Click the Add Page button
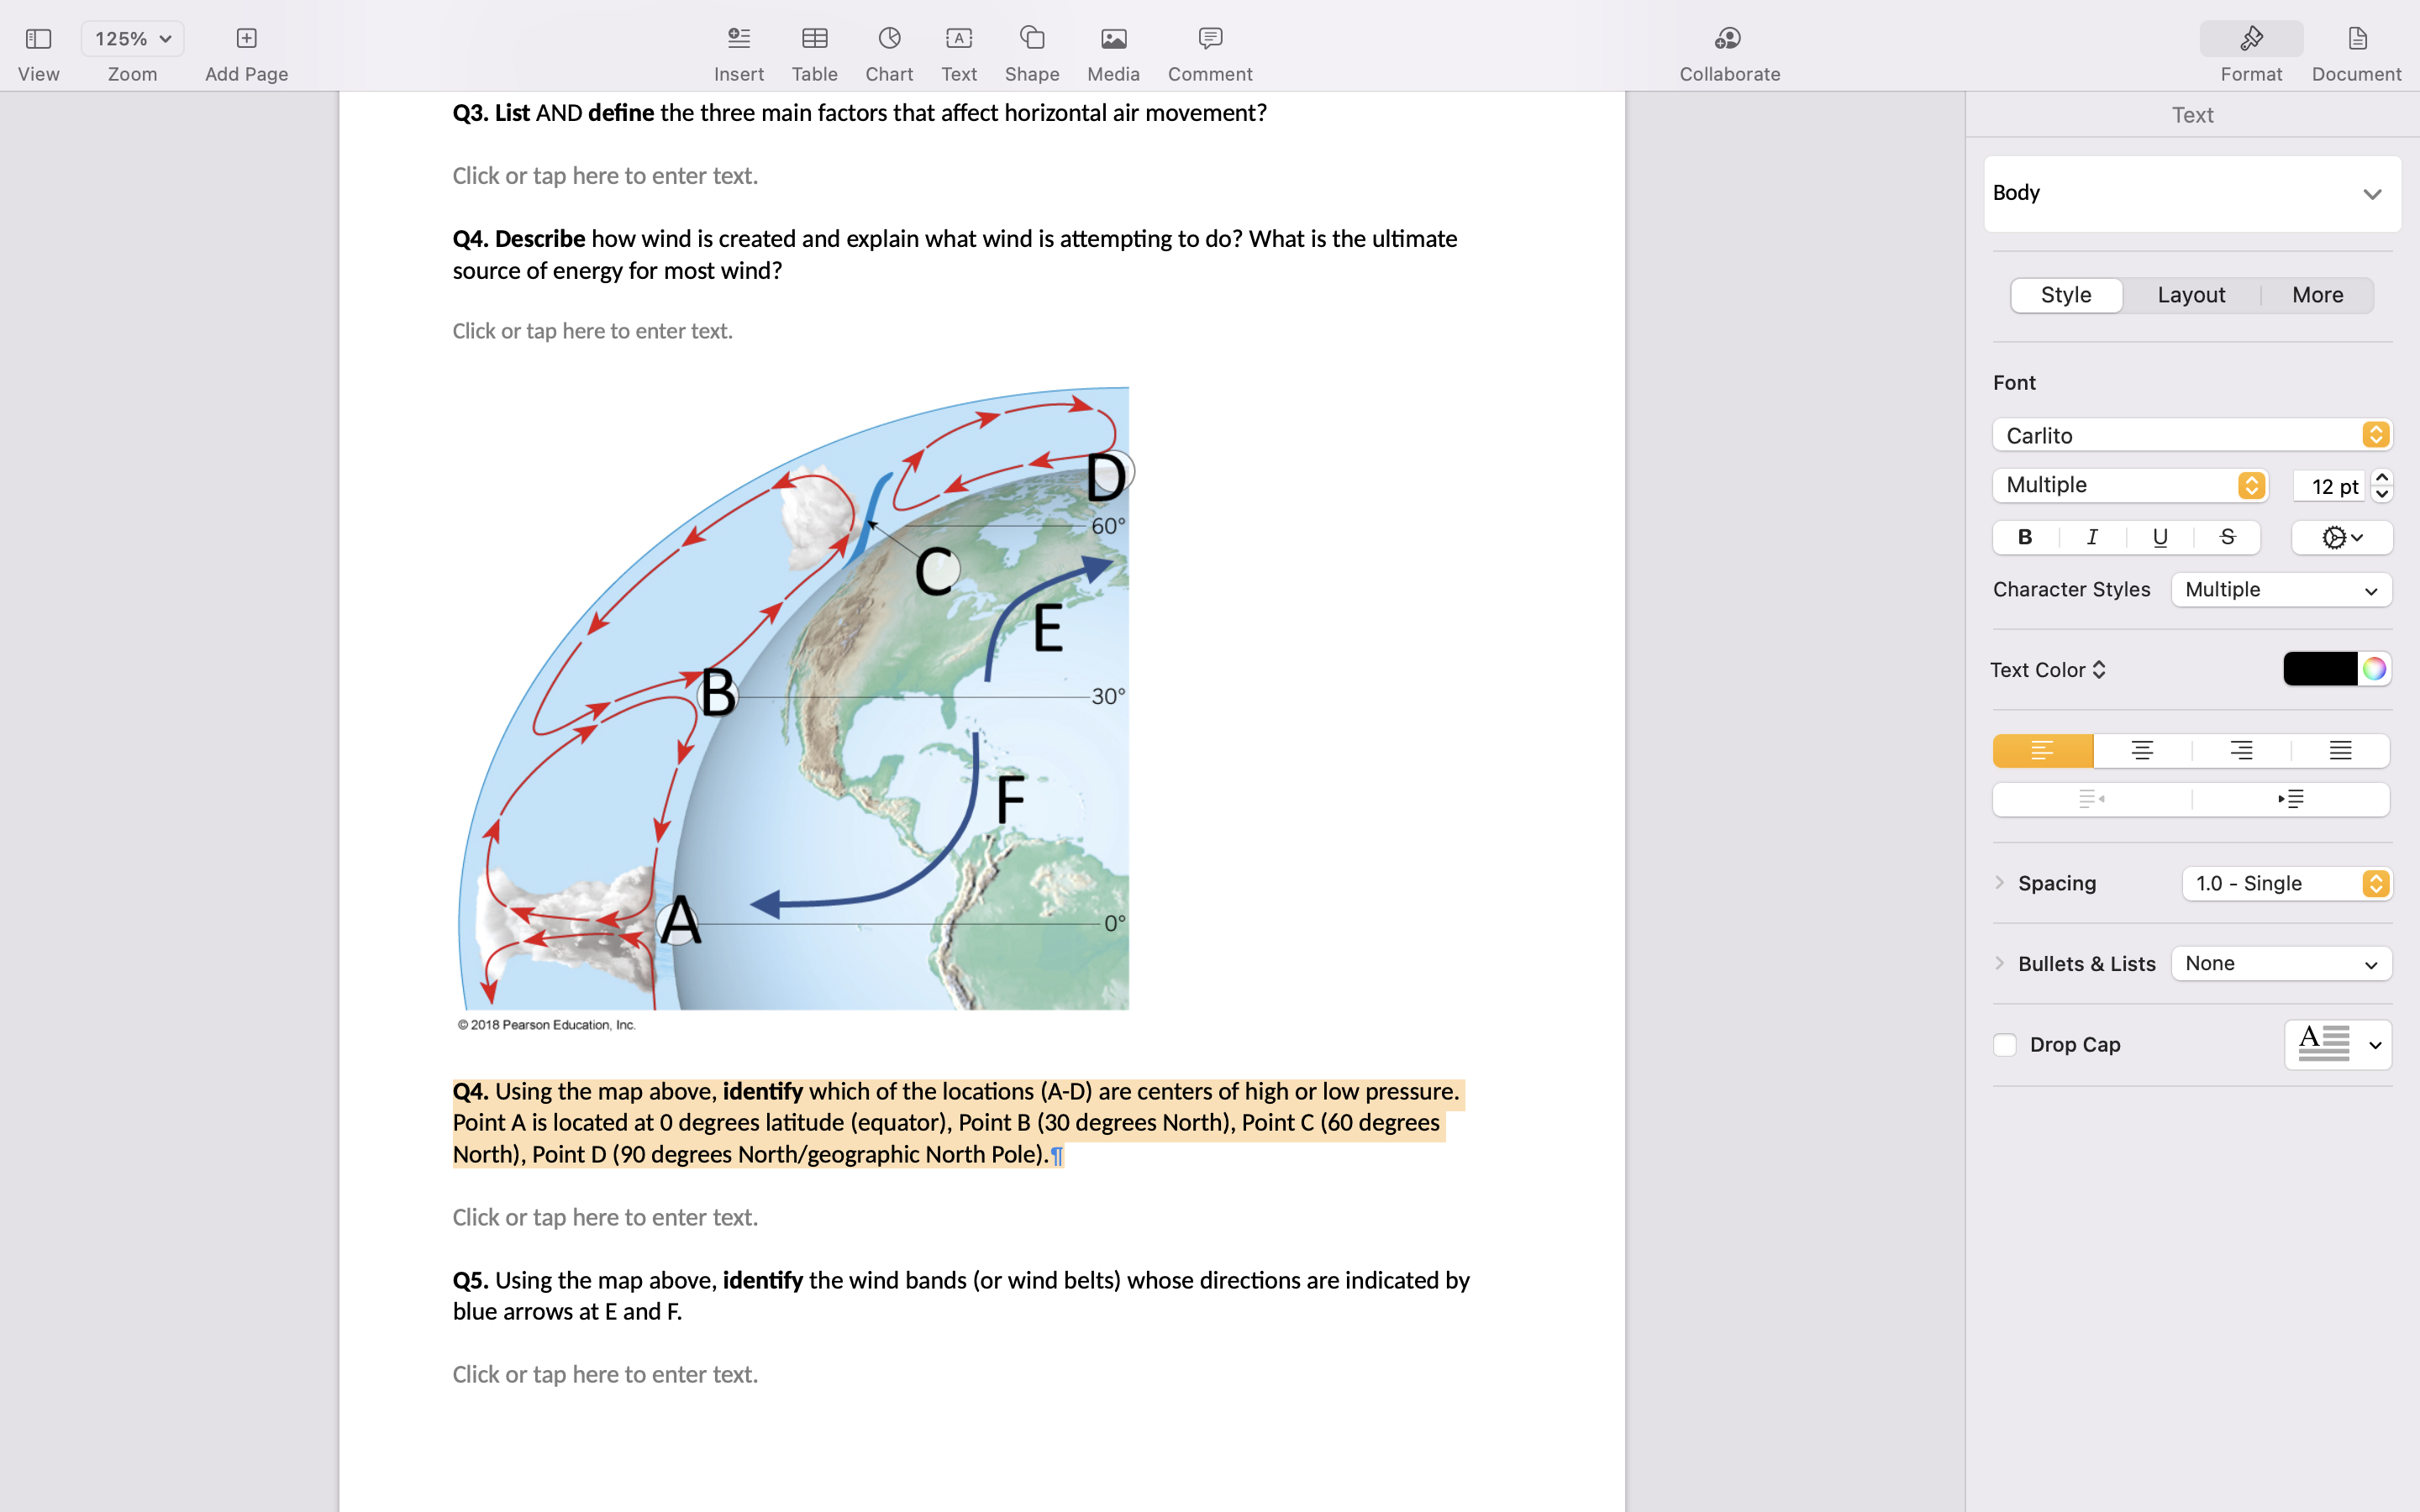This screenshot has height=1512, width=2420. click(x=245, y=38)
